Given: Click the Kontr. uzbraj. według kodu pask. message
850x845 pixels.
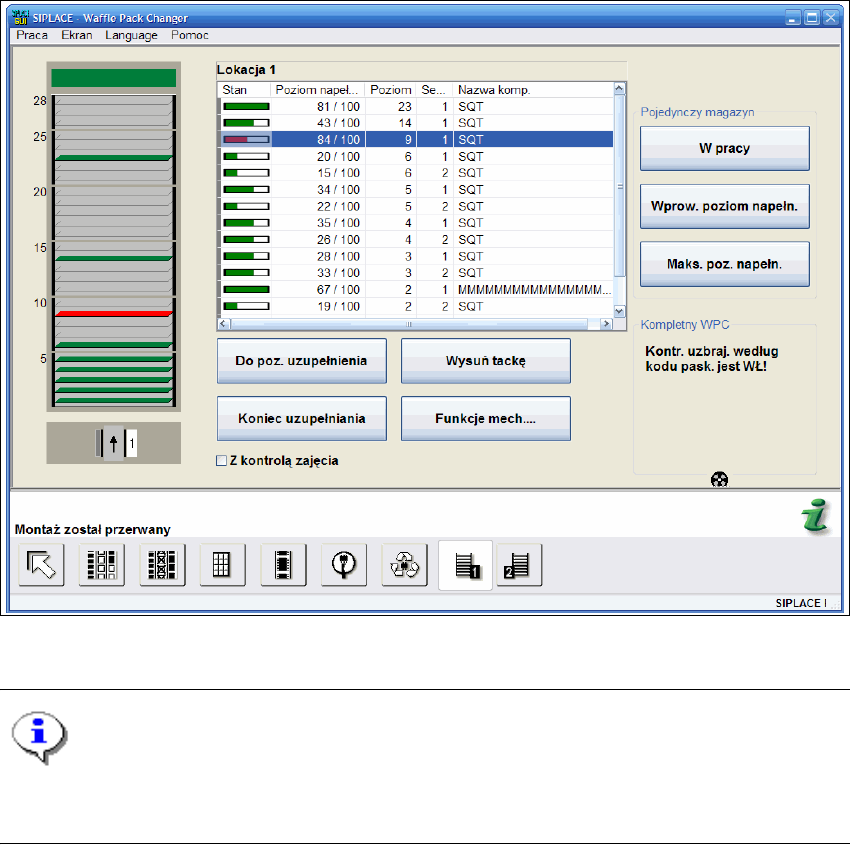Looking at the screenshot, I should pyautogui.click(x=712, y=359).
